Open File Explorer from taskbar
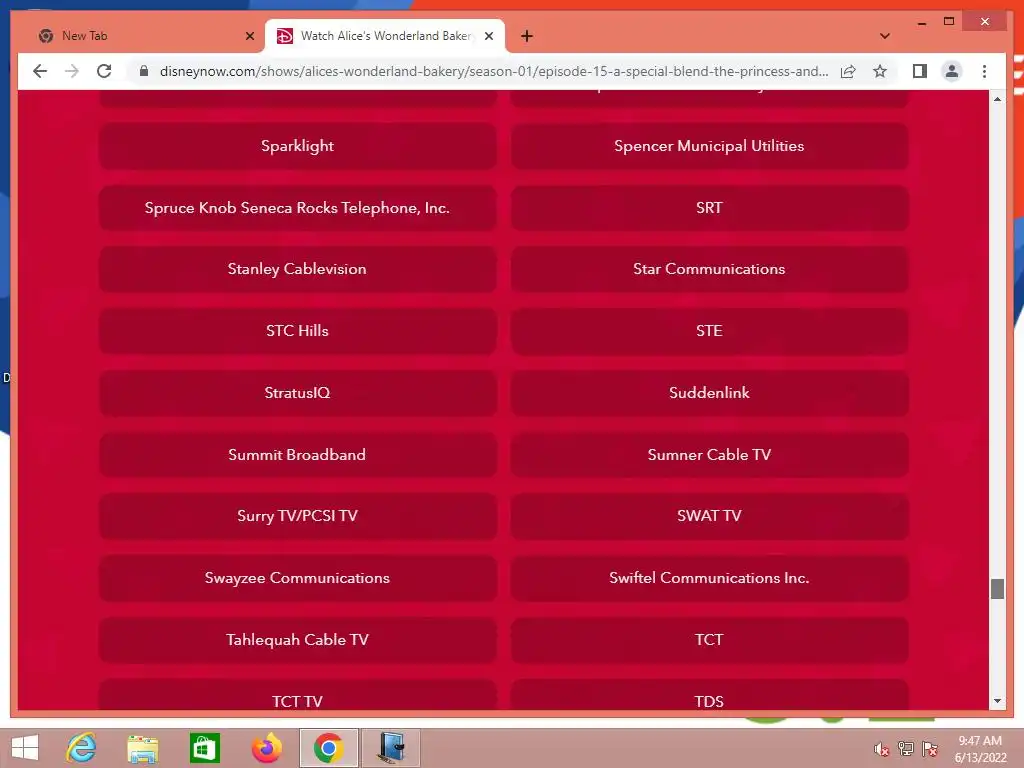Image resolution: width=1024 pixels, height=768 pixels. (x=142, y=748)
